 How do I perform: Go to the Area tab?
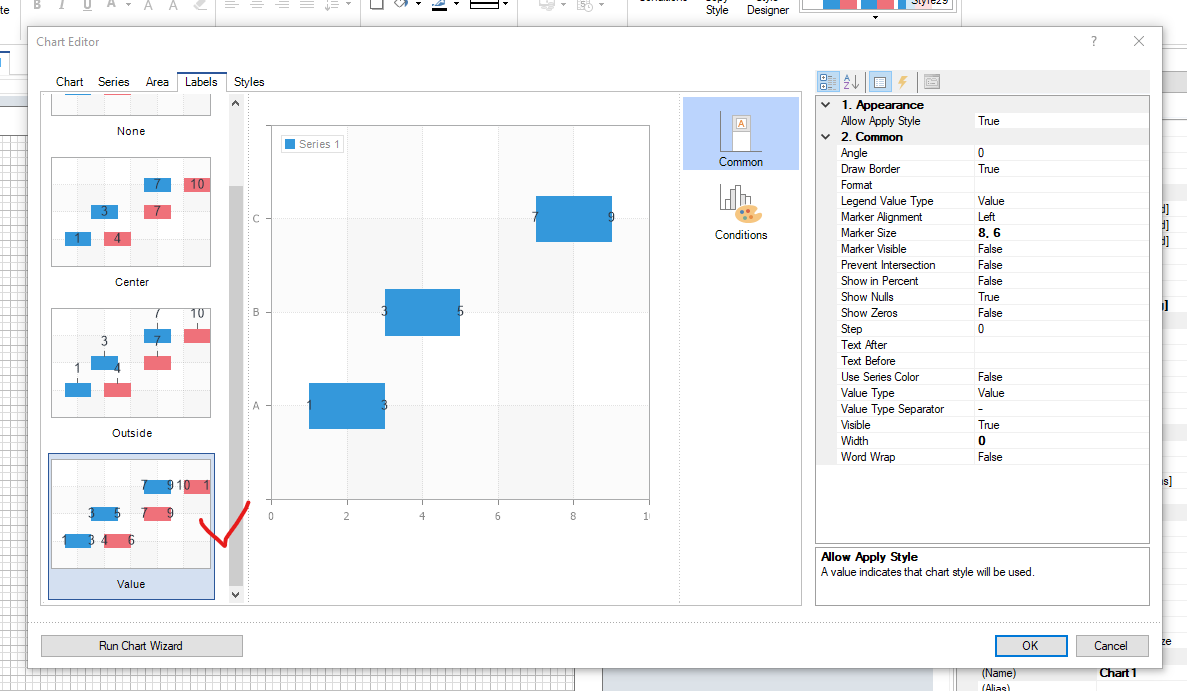(x=157, y=82)
